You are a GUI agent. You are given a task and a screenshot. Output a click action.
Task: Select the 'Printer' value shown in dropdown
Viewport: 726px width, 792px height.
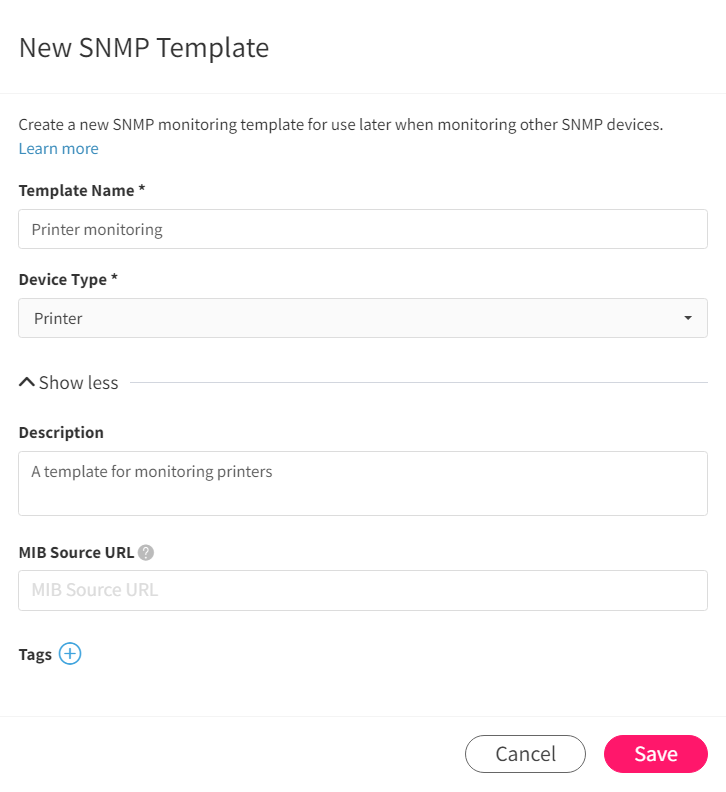[x=58, y=318]
